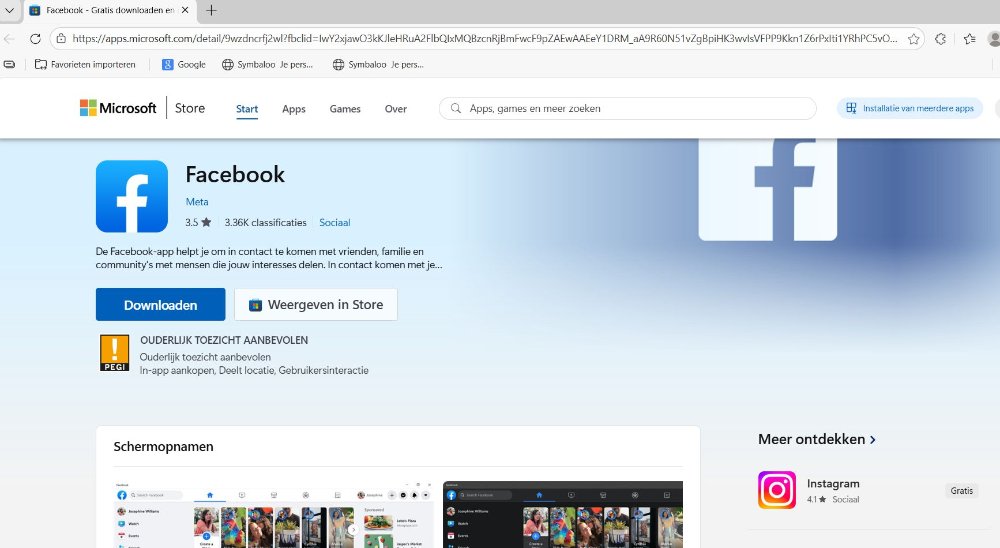Click the PEGI parental guidance badge
Screen dimensions: 1000x548
tap(115, 354)
